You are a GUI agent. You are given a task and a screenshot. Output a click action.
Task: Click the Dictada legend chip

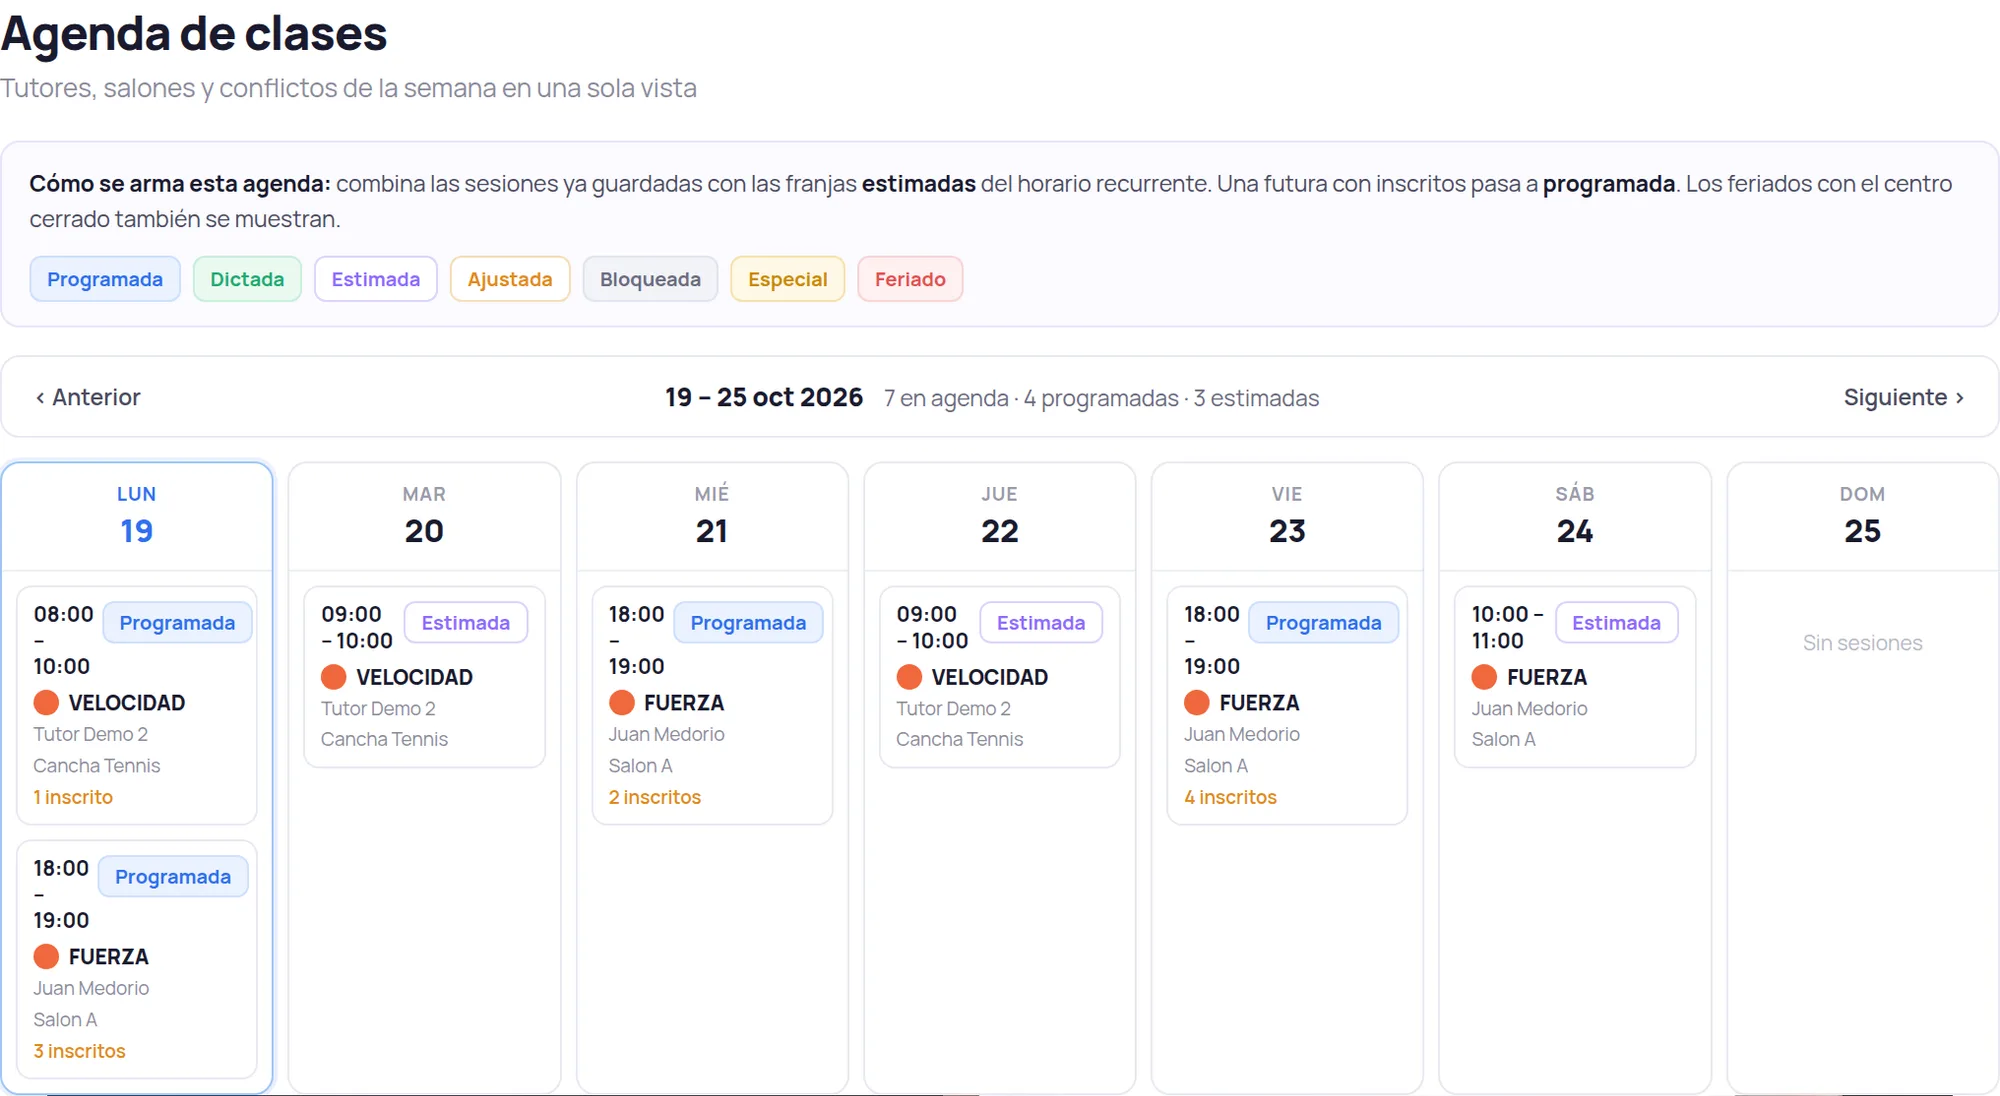pyautogui.click(x=247, y=279)
